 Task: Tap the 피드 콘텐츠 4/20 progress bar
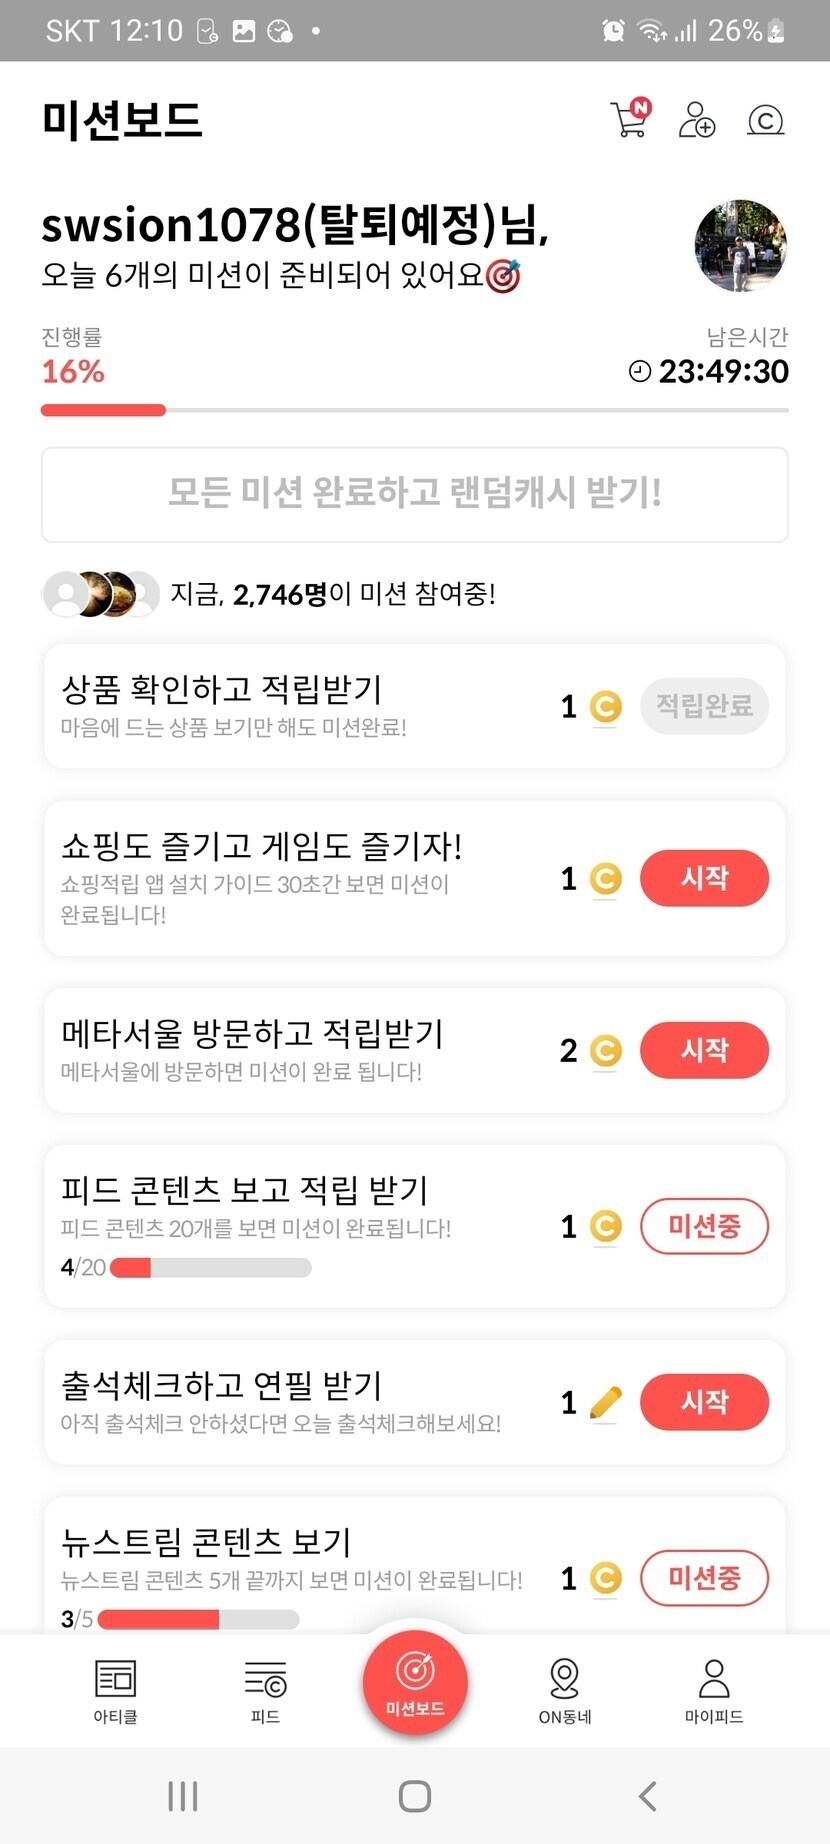tap(210, 1268)
